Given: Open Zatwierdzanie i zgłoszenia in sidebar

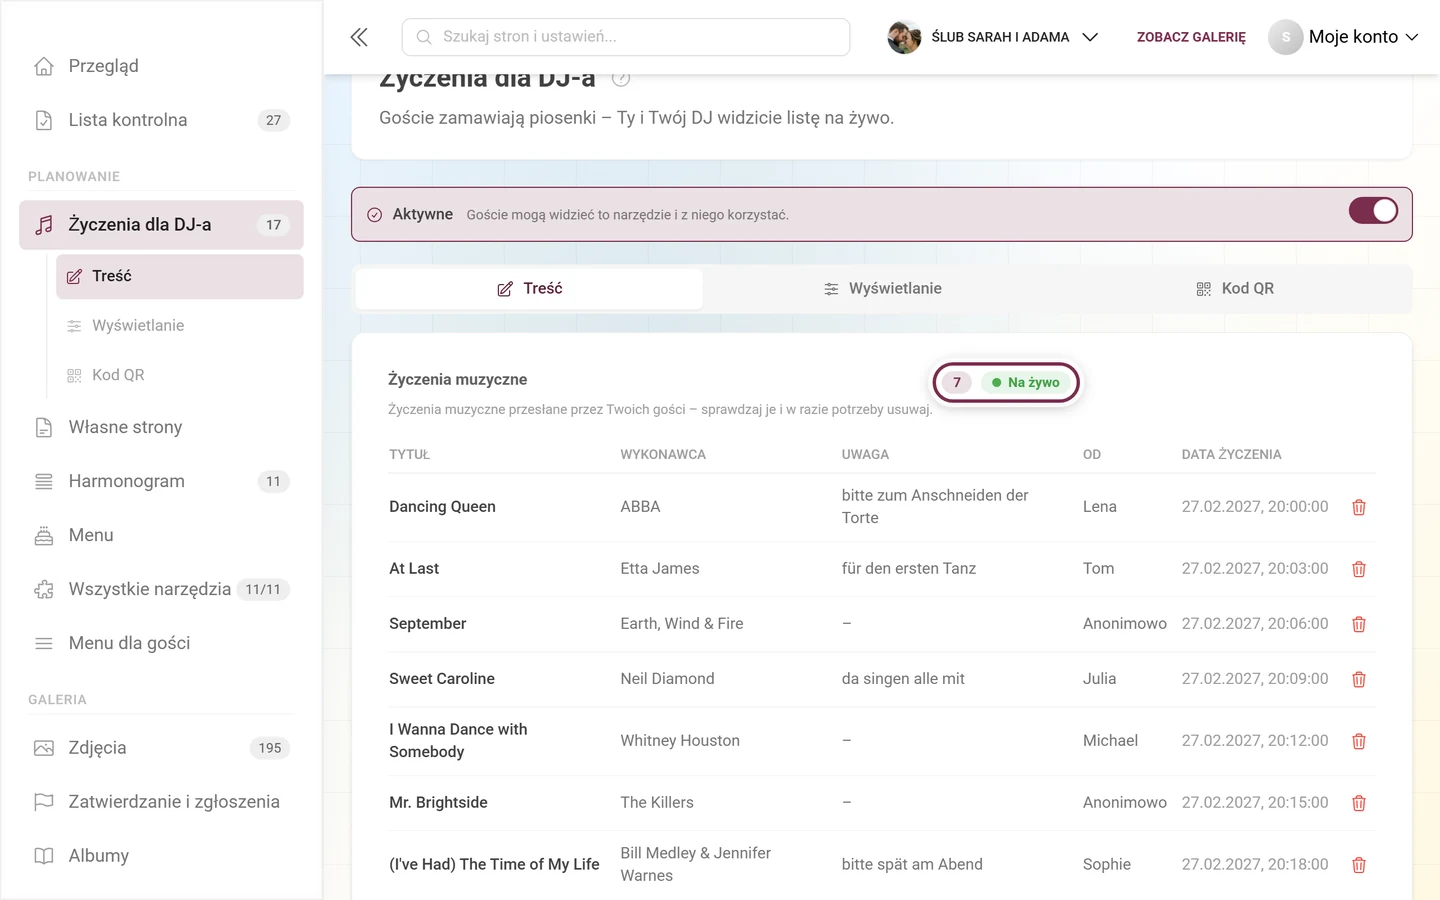Looking at the screenshot, I should click(161, 802).
